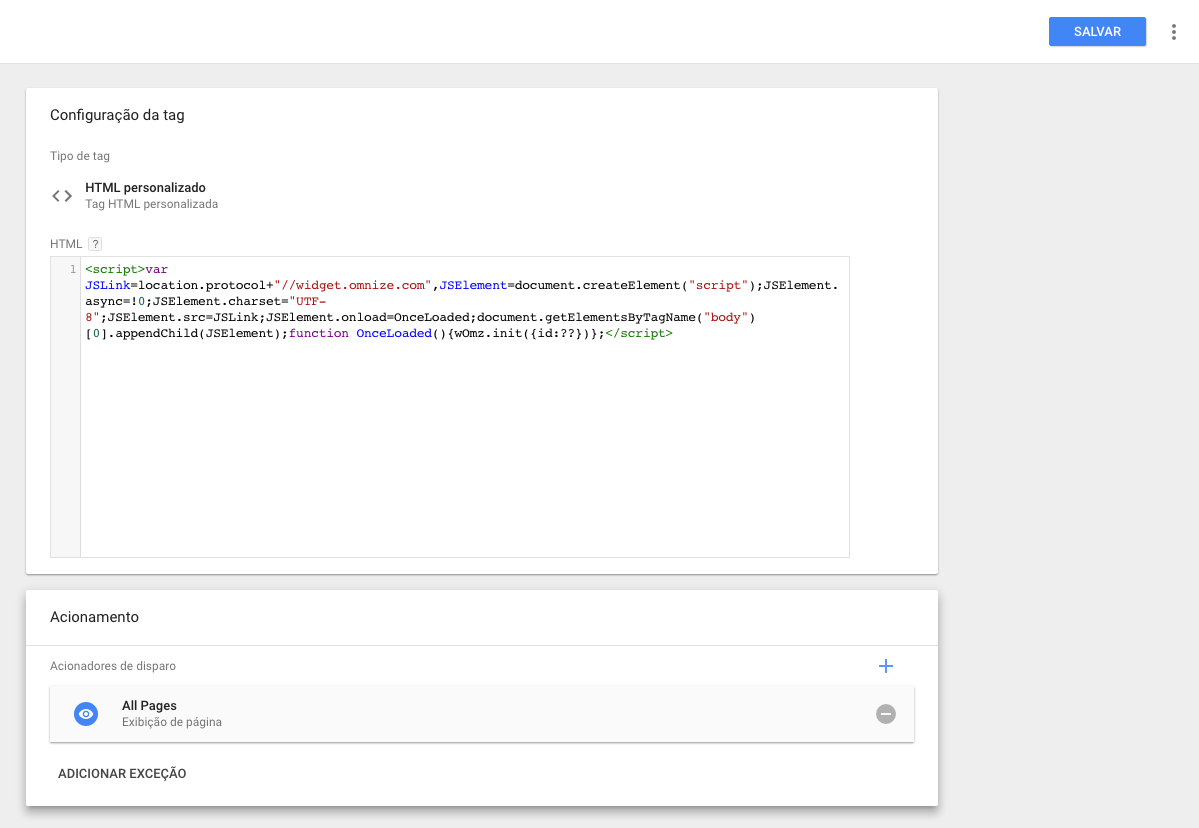Screen dimensions: 1199x828
Task: Click ADICIONAR EXCEÇÃO button
Action: (122, 774)
